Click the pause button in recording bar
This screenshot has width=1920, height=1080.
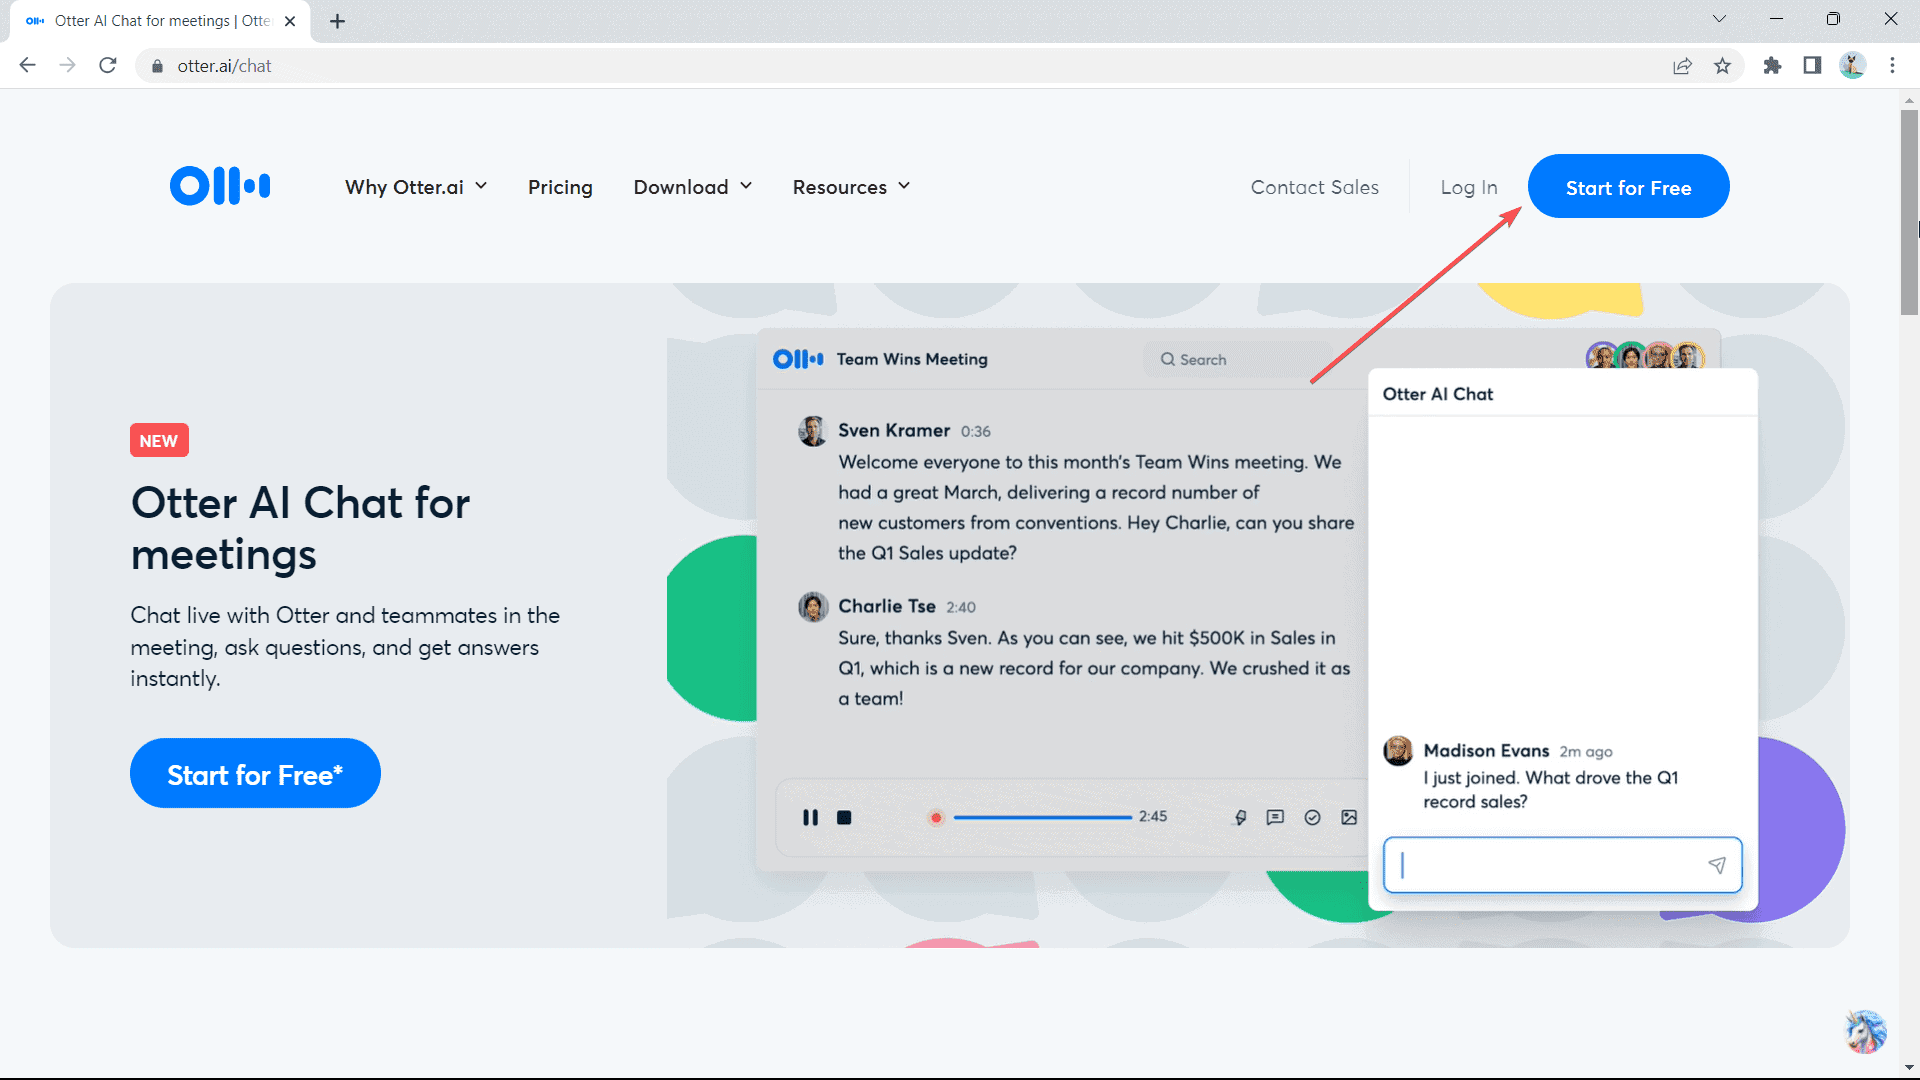coord(810,817)
